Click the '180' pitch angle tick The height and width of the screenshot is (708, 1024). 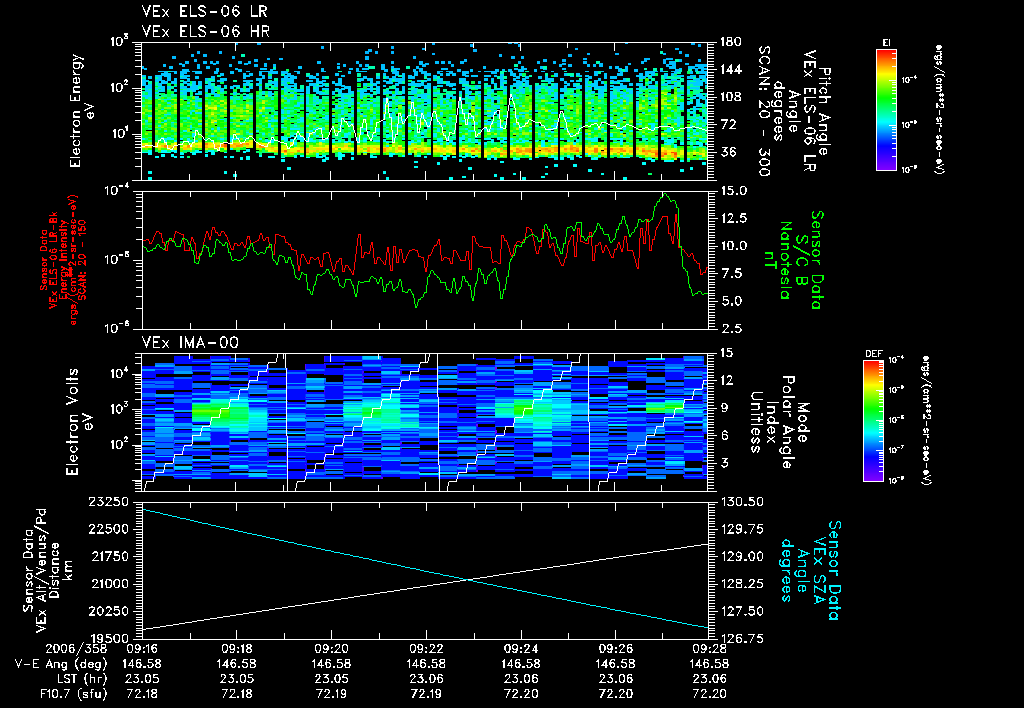click(x=730, y=42)
